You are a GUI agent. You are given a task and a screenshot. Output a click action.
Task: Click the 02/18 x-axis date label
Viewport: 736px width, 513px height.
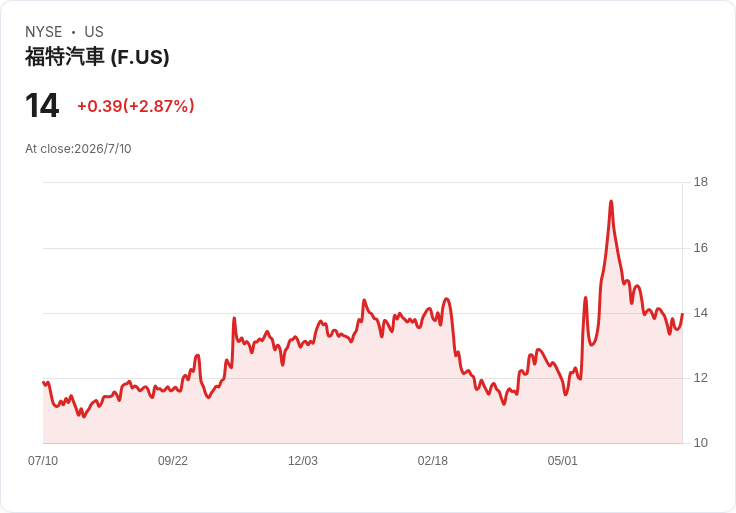click(432, 461)
